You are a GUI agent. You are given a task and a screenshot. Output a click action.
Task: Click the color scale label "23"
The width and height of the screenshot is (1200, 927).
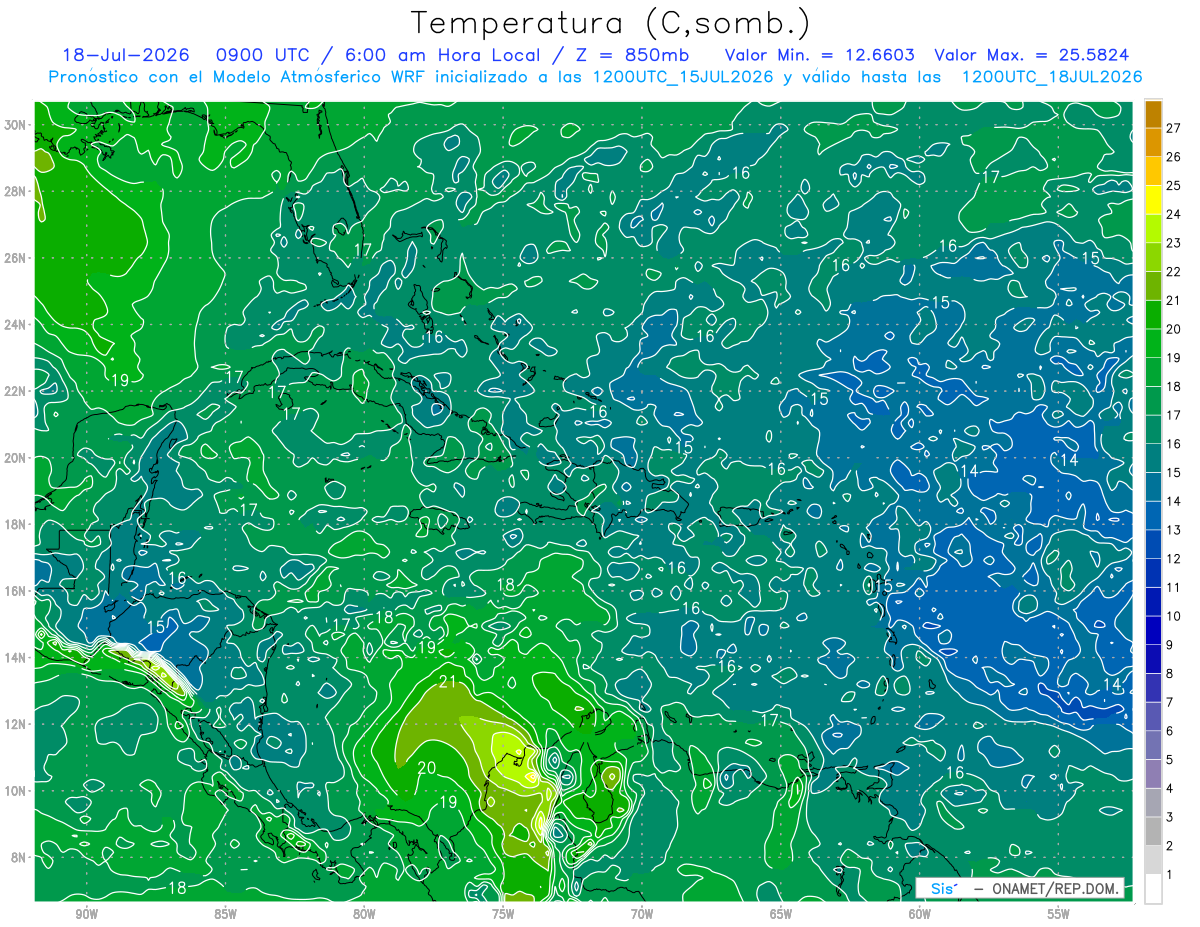coord(1174,242)
